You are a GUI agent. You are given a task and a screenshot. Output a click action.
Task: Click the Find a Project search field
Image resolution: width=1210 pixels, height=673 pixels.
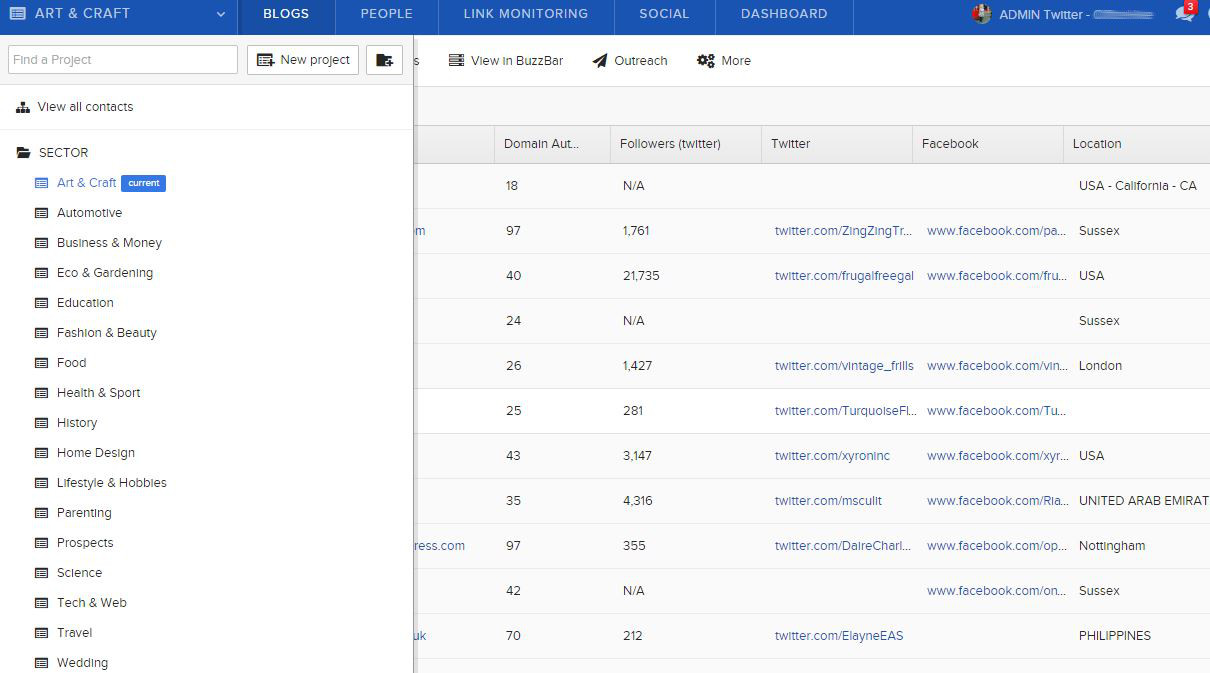(123, 60)
